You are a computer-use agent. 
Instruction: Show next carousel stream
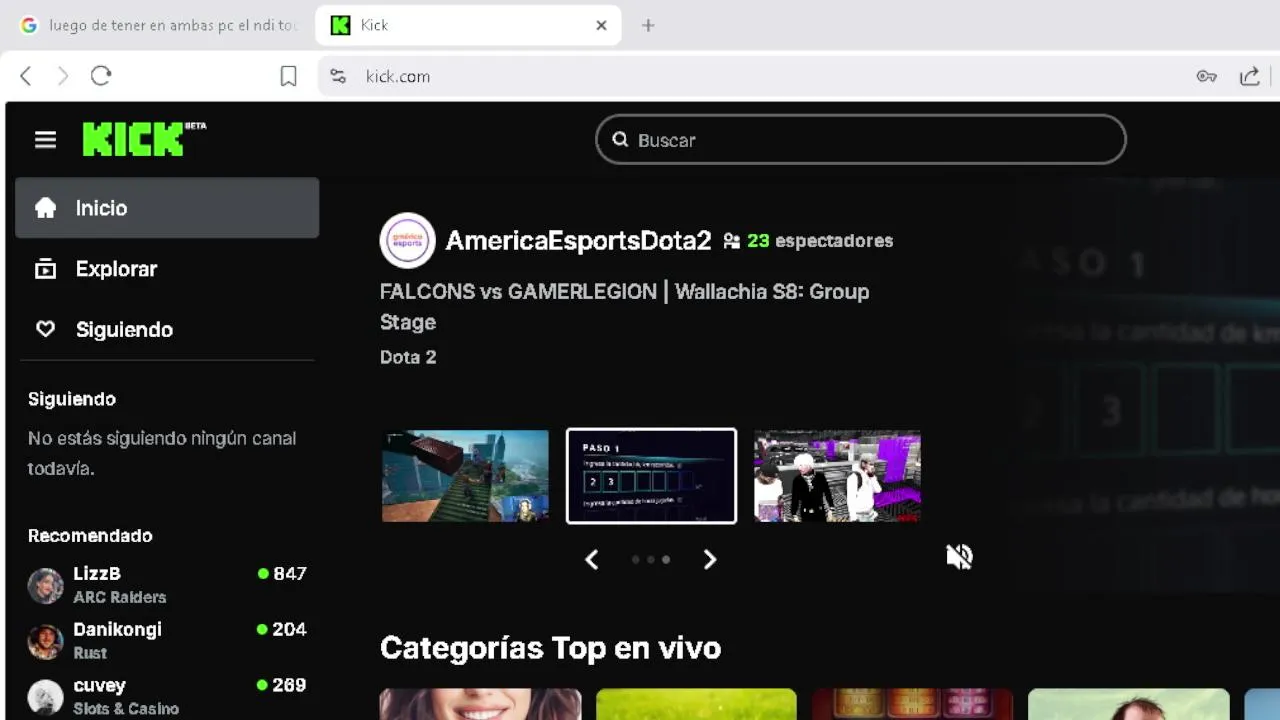710,560
